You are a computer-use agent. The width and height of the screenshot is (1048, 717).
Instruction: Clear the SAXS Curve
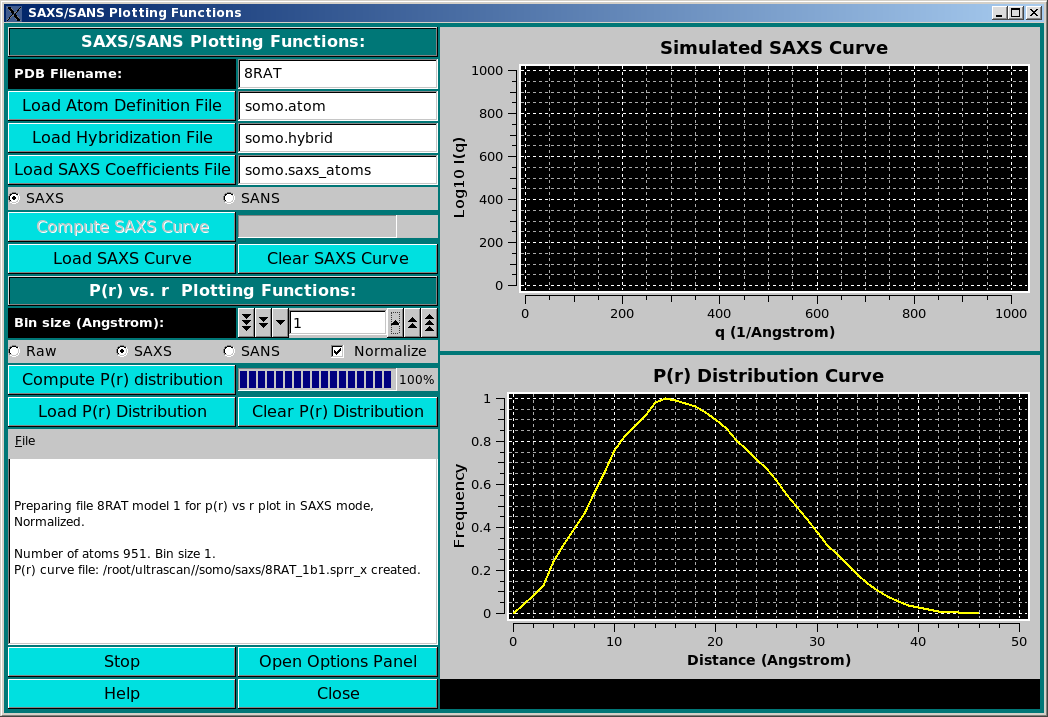[337, 258]
